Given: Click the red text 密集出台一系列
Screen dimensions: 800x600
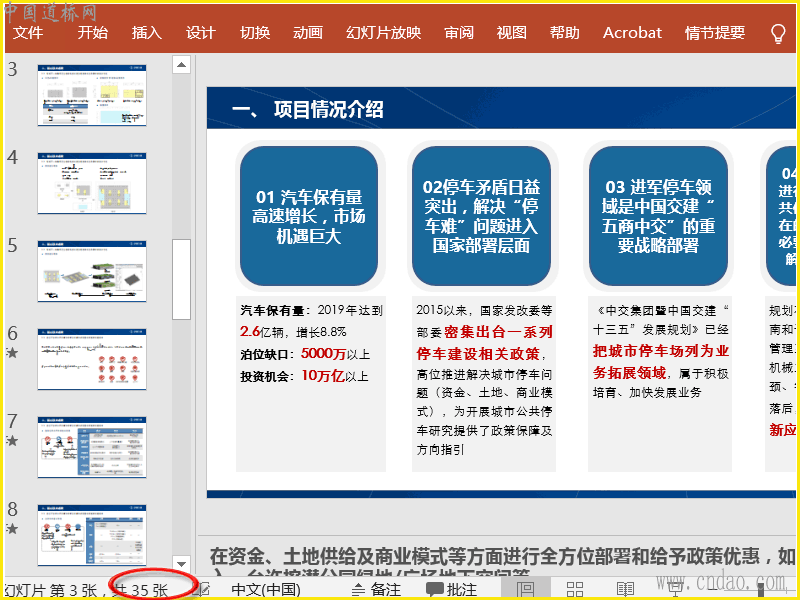Looking at the screenshot, I should (498, 332).
